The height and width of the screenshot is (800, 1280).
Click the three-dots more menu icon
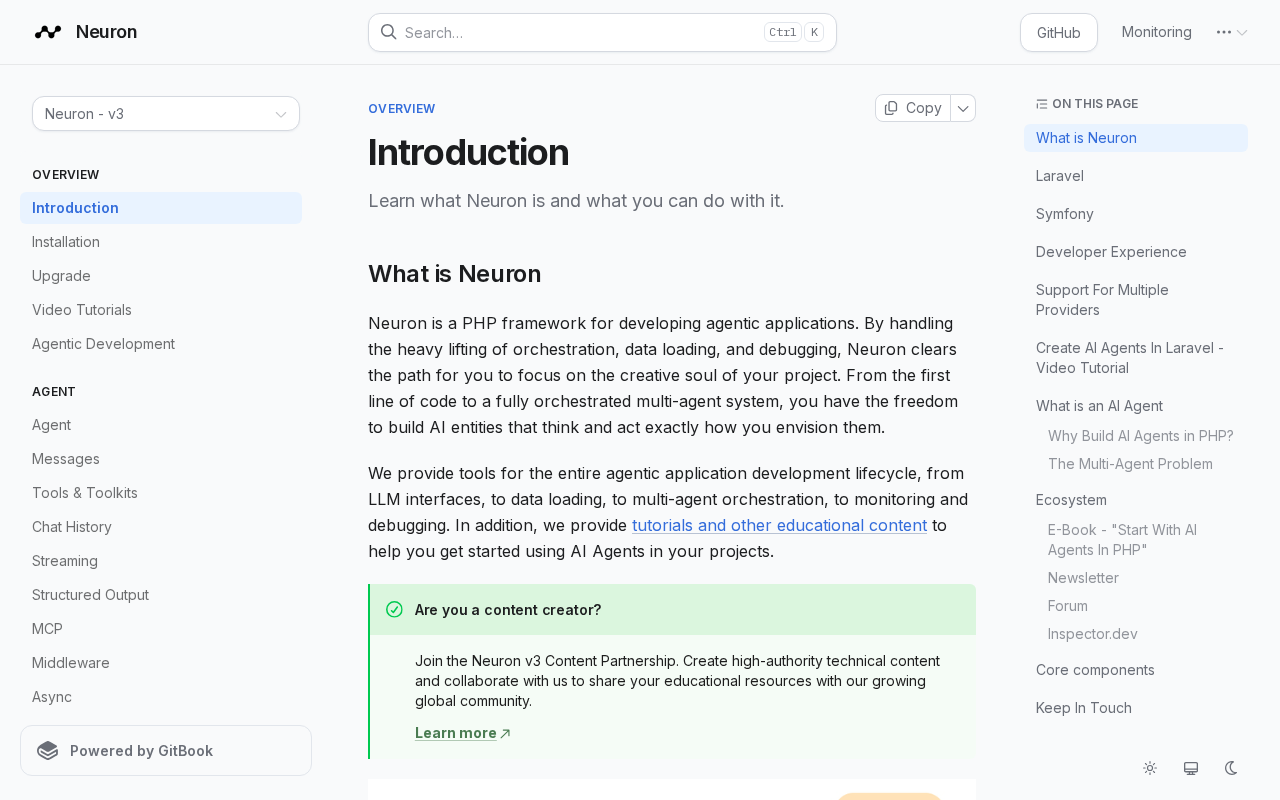[1223, 32]
